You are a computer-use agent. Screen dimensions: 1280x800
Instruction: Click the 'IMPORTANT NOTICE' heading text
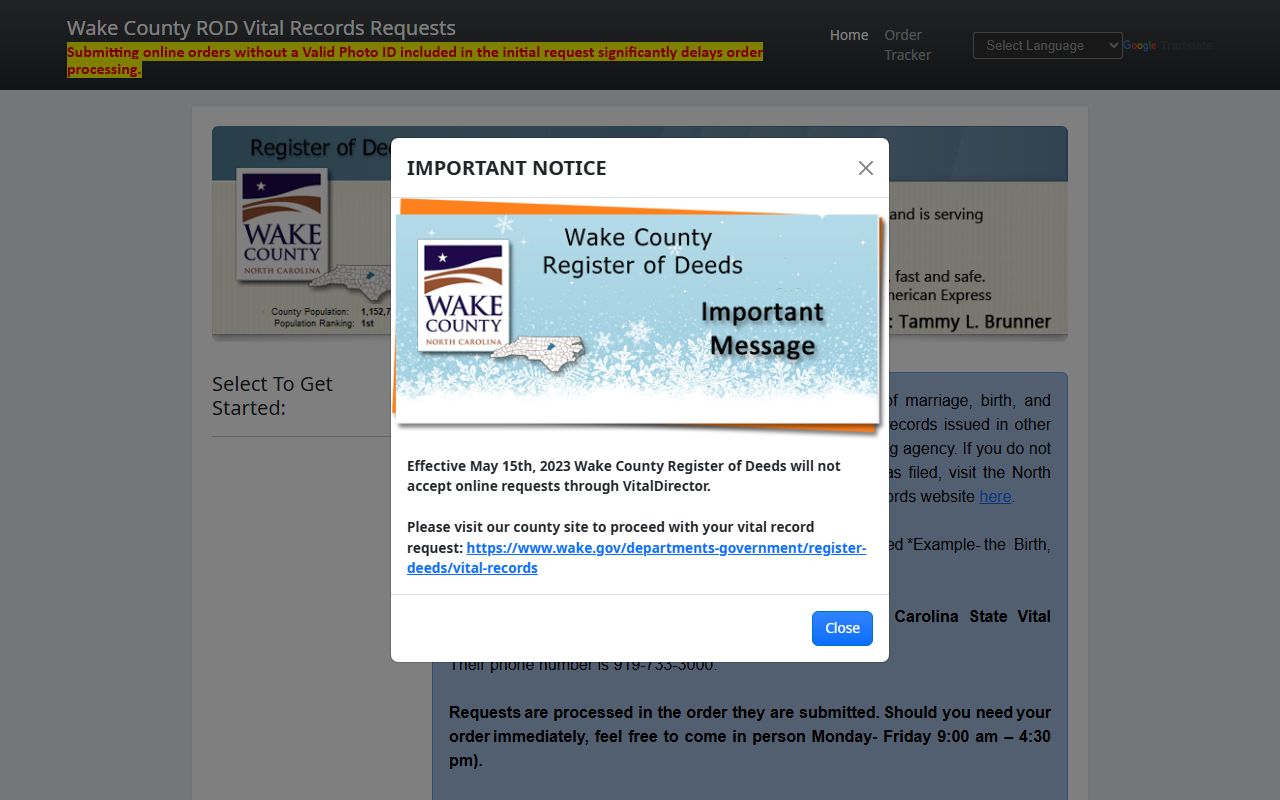[506, 168]
